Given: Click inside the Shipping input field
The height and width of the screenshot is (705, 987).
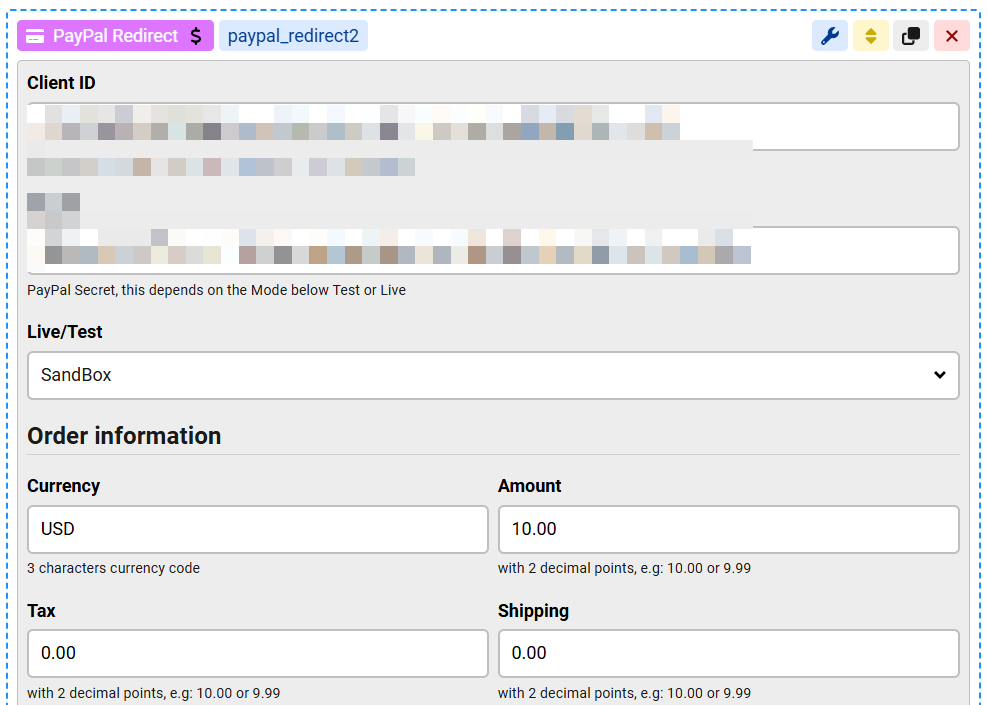Looking at the screenshot, I should coord(728,654).
